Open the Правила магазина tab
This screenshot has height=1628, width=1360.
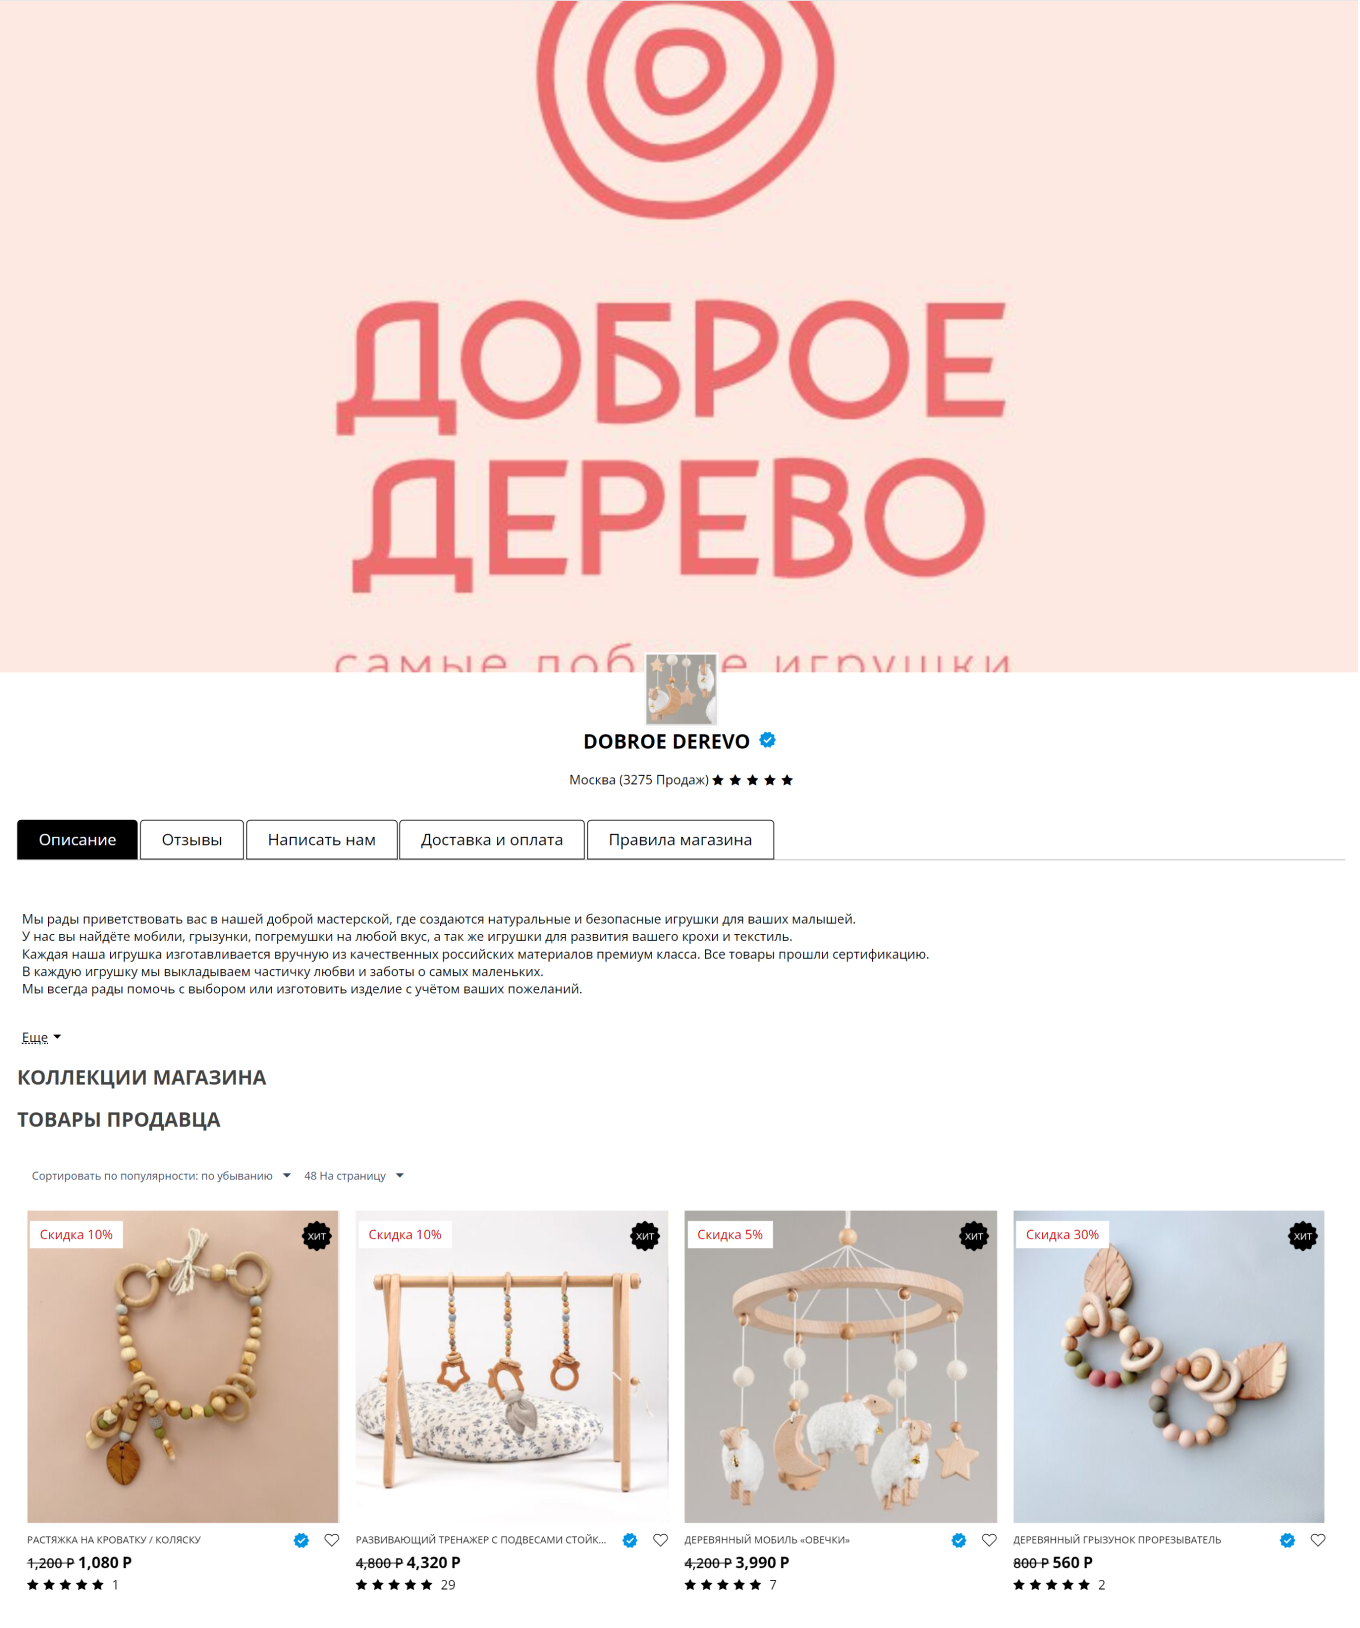[x=680, y=840]
